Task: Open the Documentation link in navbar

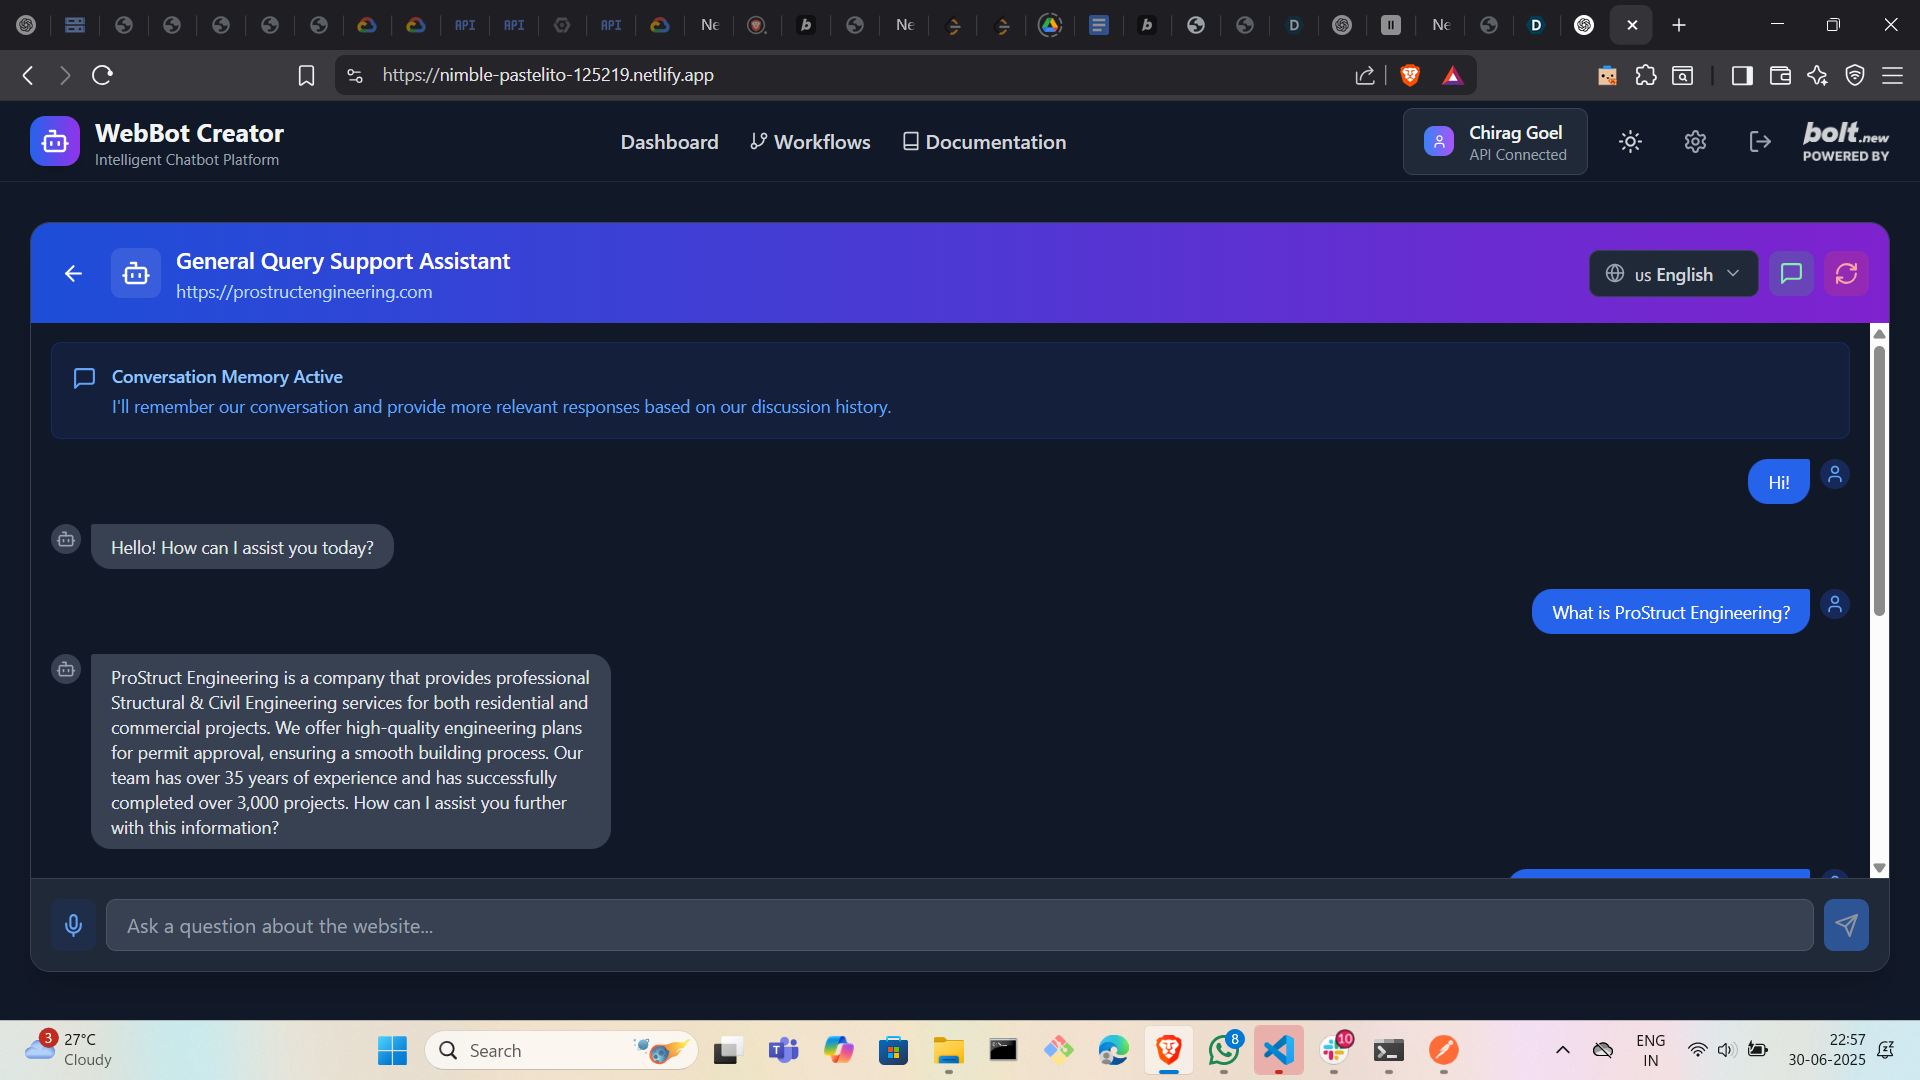Action: 984,142
